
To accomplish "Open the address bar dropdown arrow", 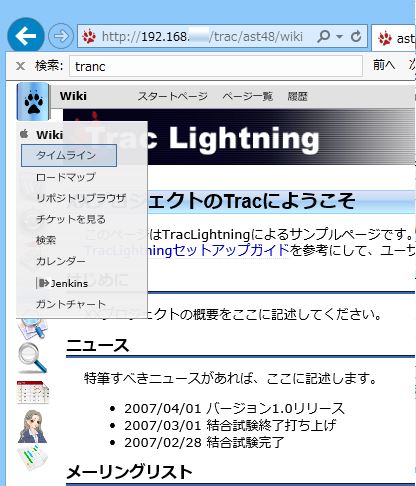I will pyautogui.click(x=339, y=36).
